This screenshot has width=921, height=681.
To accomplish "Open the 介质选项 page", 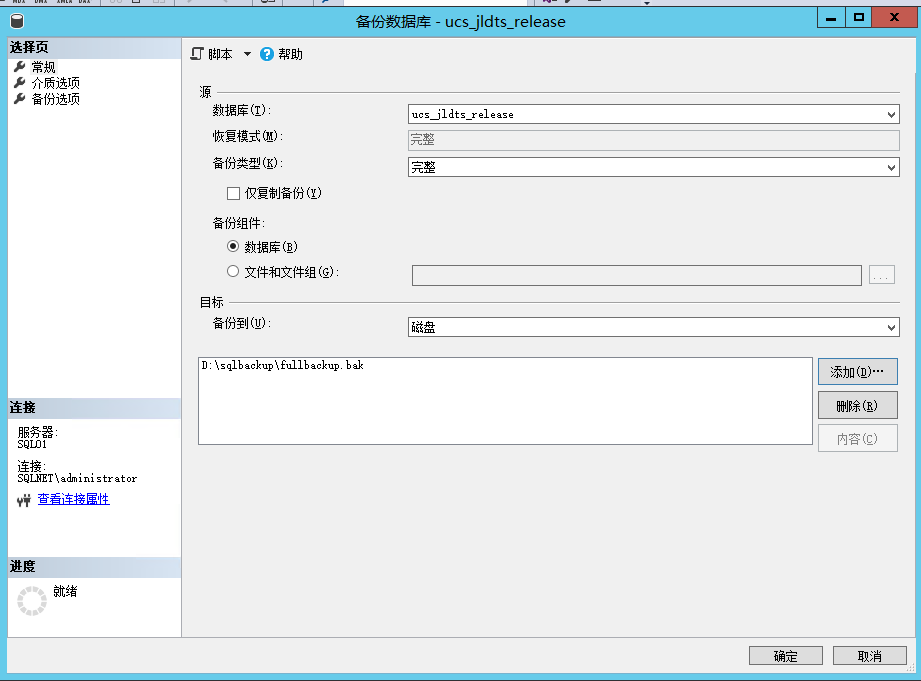I will 55,83.
